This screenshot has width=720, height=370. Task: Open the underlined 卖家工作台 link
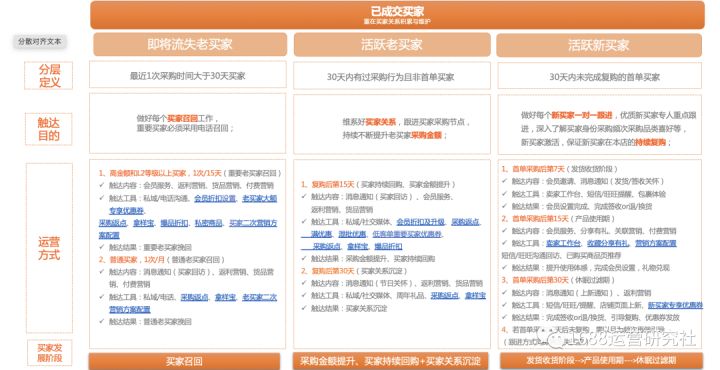pyautogui.click(x=563, y=243)
